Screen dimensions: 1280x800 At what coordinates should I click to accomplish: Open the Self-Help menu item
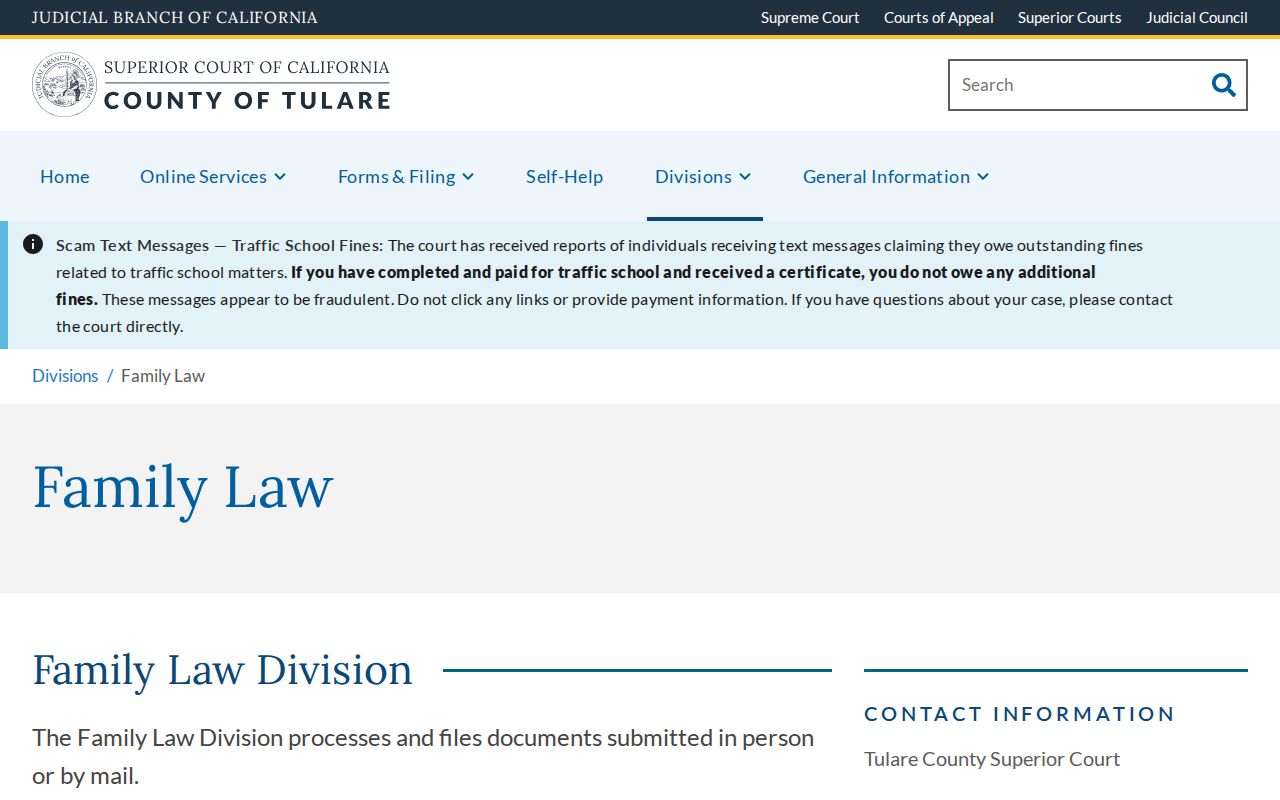(565, 176)
